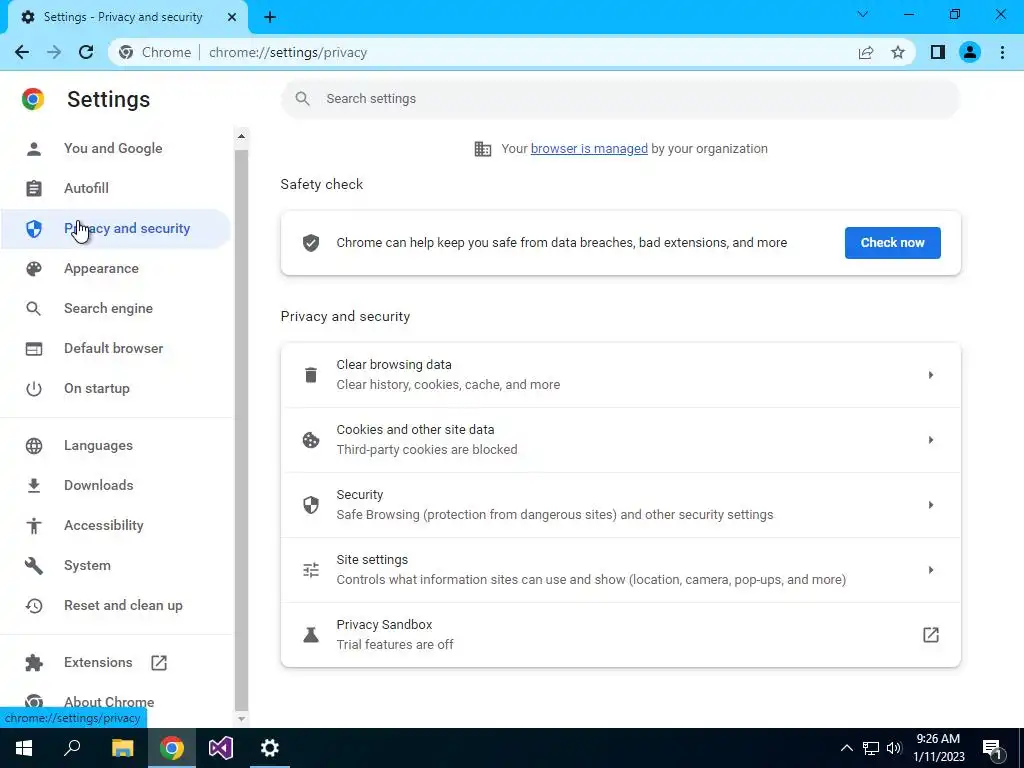
Task: Click the share page icon in address bar
Action: (866, 52)
